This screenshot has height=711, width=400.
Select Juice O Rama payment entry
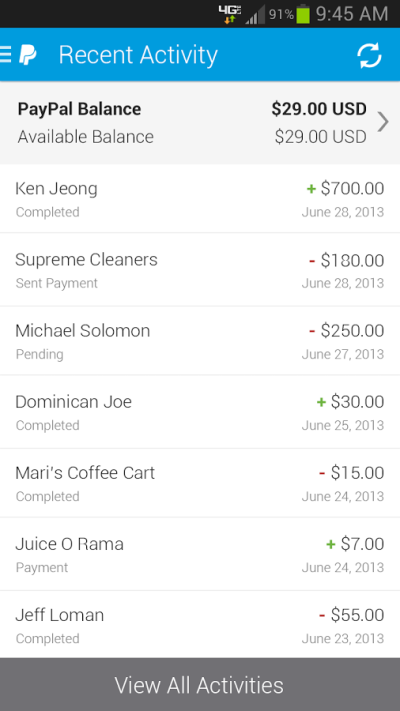(x=200, y=554)
